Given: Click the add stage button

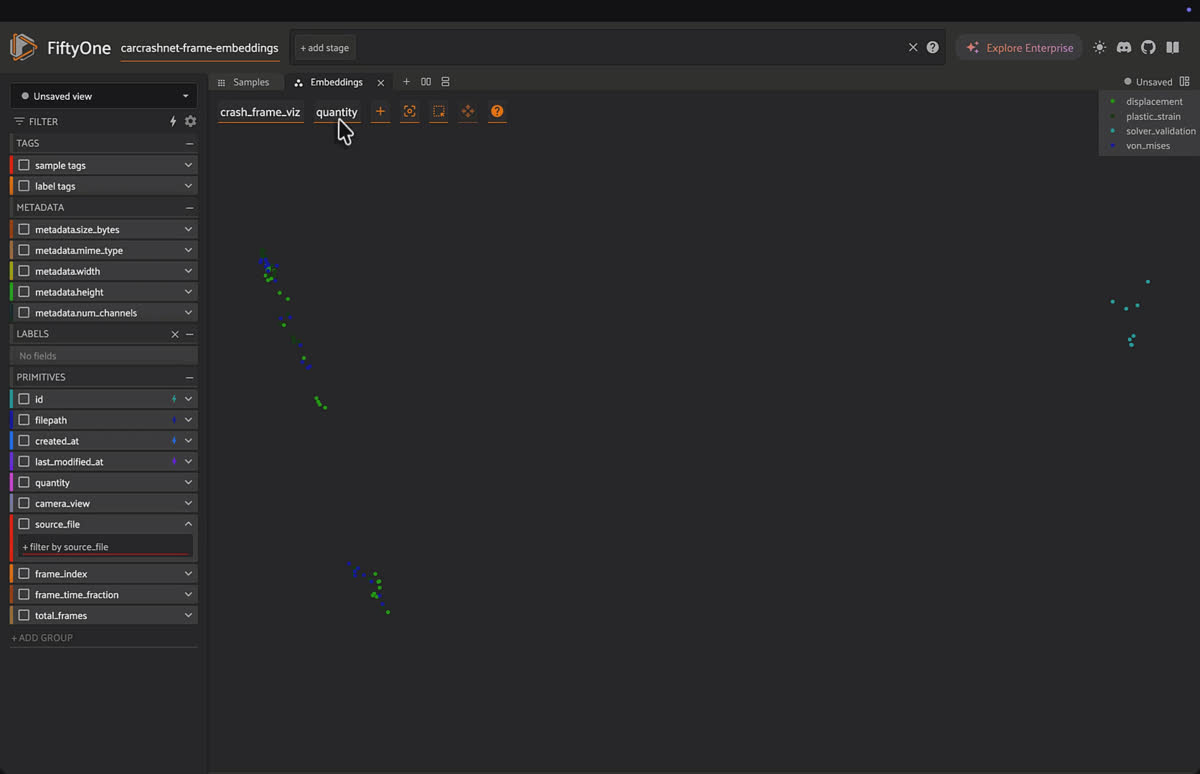Looking at the screenshot, I should click(325, 48).
